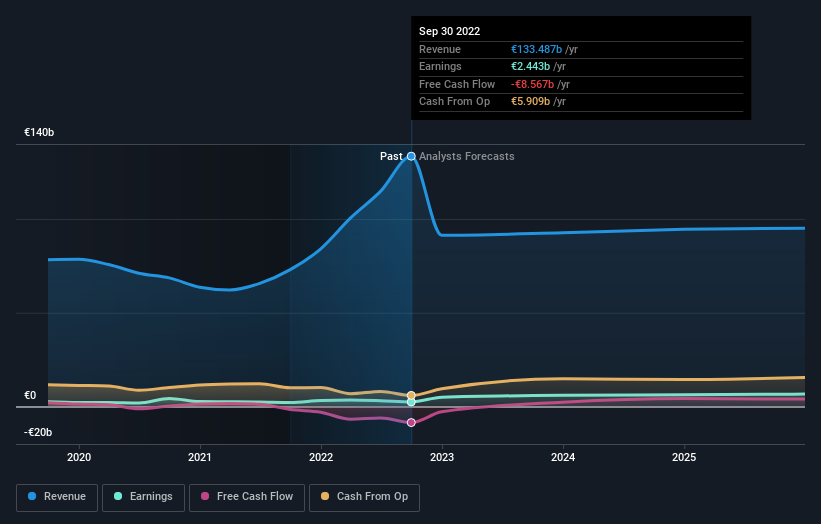Select the pink Free Cash Flow data point
Image resolution: width=821 pixels, height=524 pixels.
[x=412, y=422]
